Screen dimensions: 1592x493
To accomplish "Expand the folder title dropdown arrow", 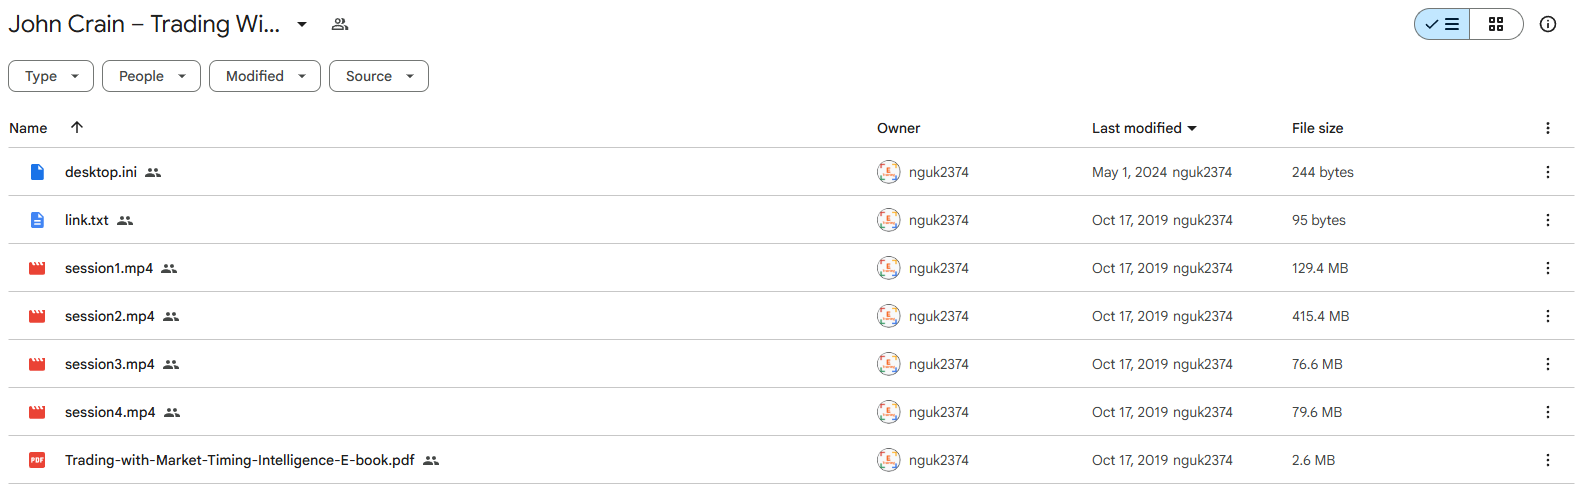I will [302, 24].
